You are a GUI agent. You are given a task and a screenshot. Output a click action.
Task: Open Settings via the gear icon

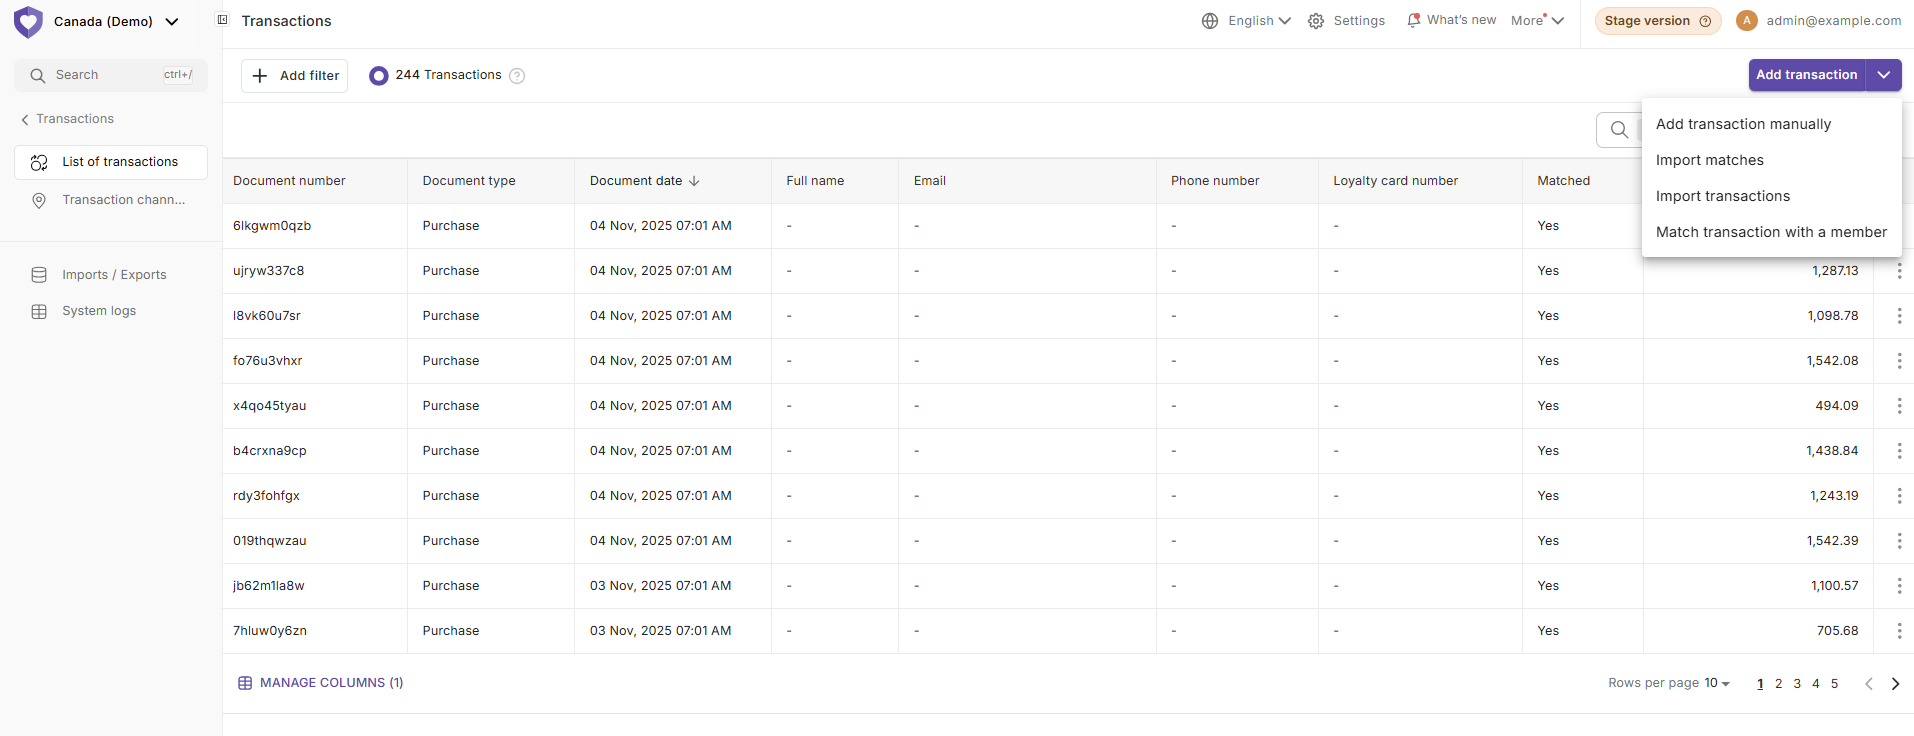(x=1316, y=21)
